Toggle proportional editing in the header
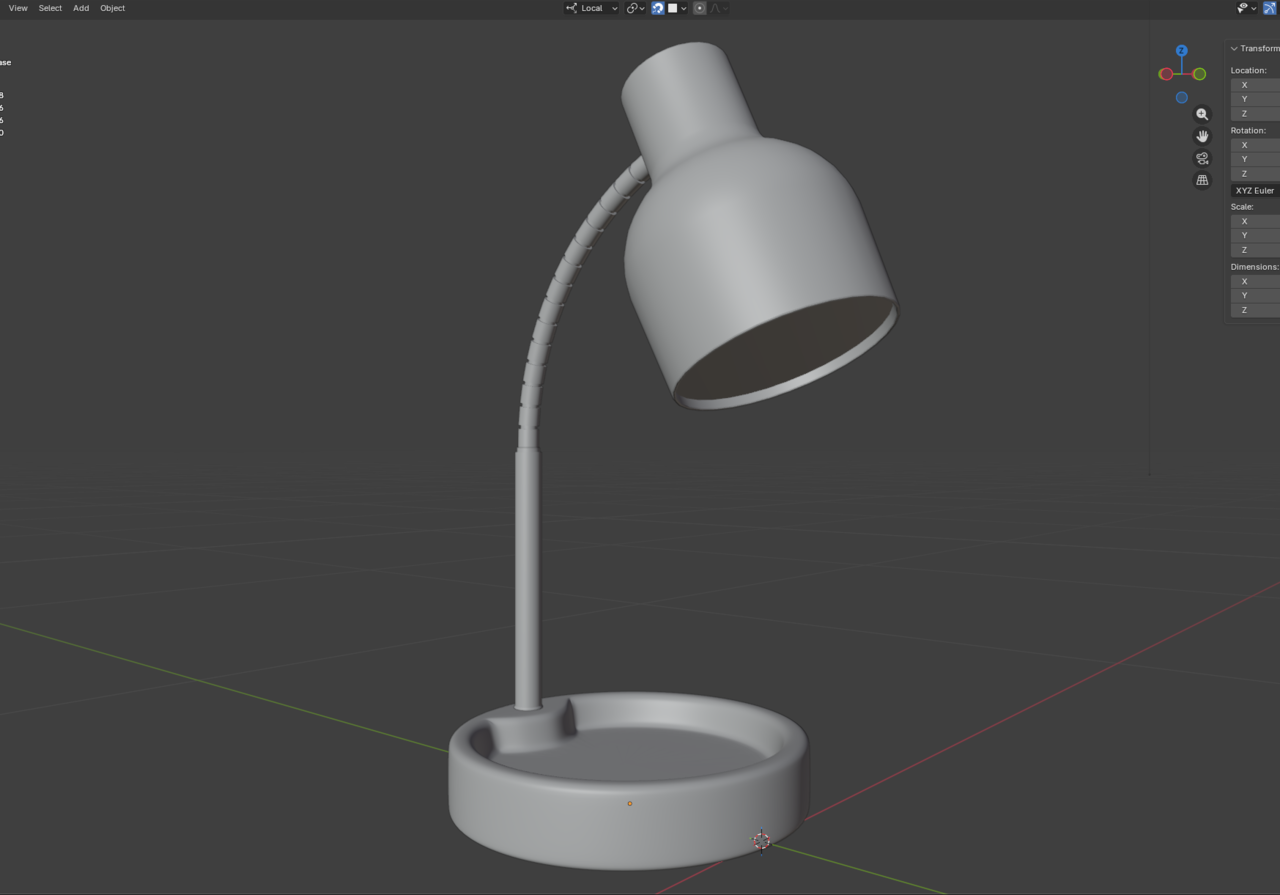The image size is (1280, 895). click(x=699, y=8)
